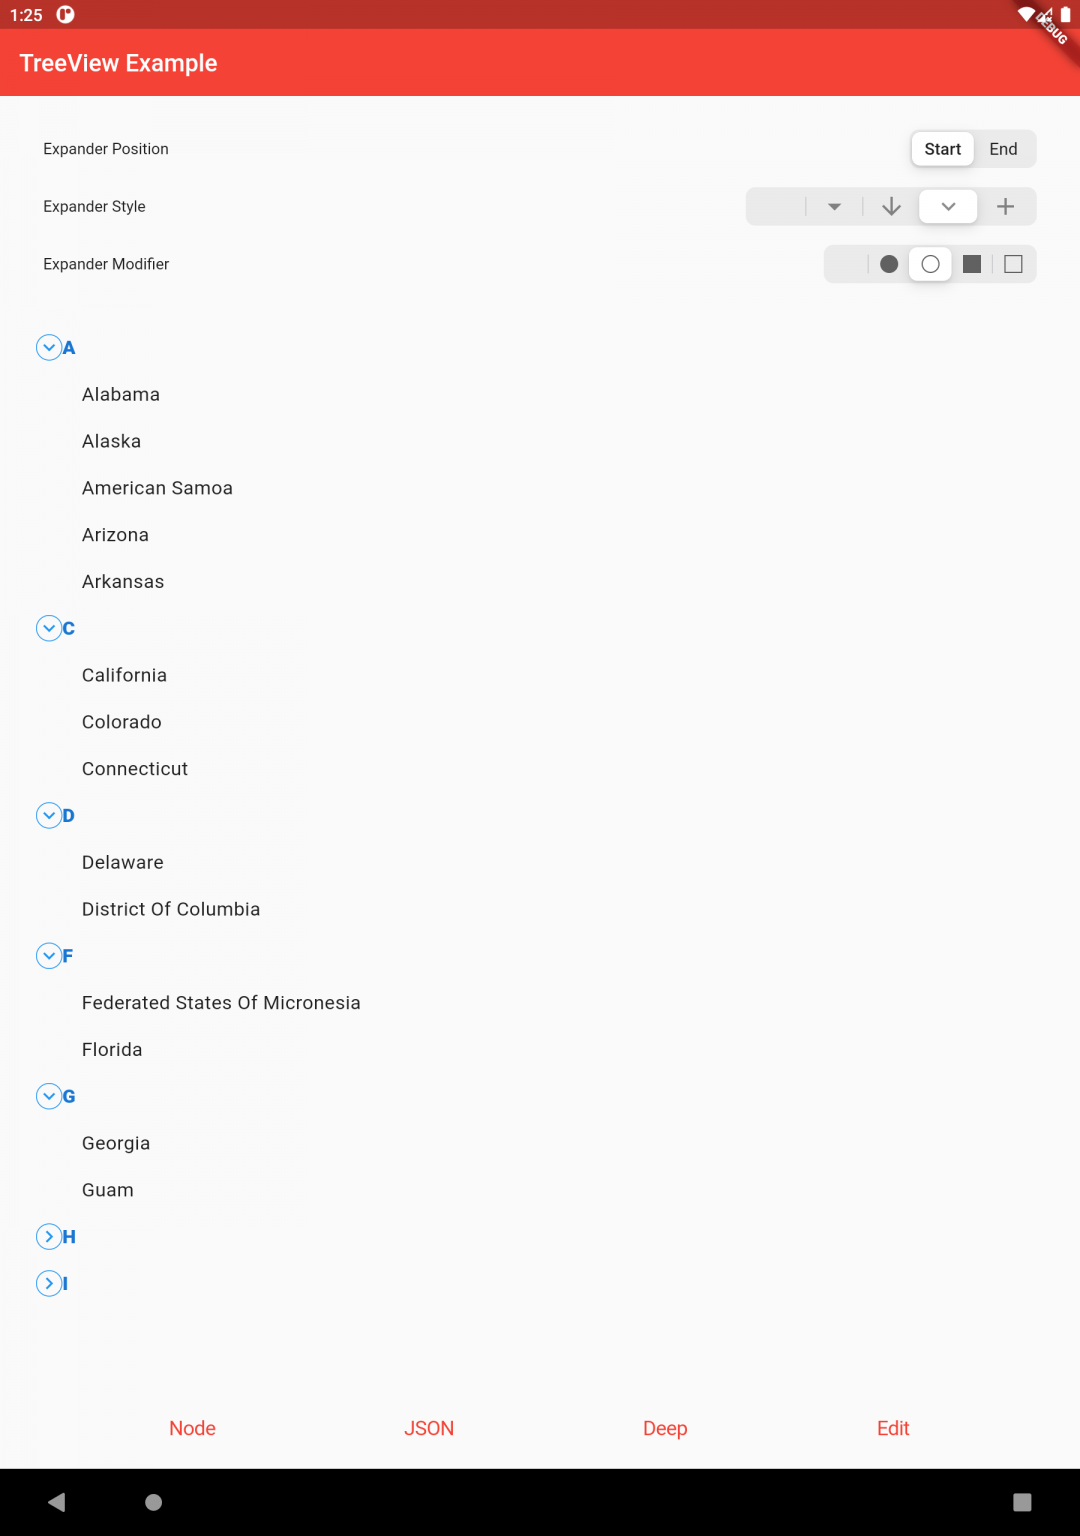Choose the filled circle expander modifier
Screen dimensions: 1080x1536
pyautogui.click(x=889, y=264)
